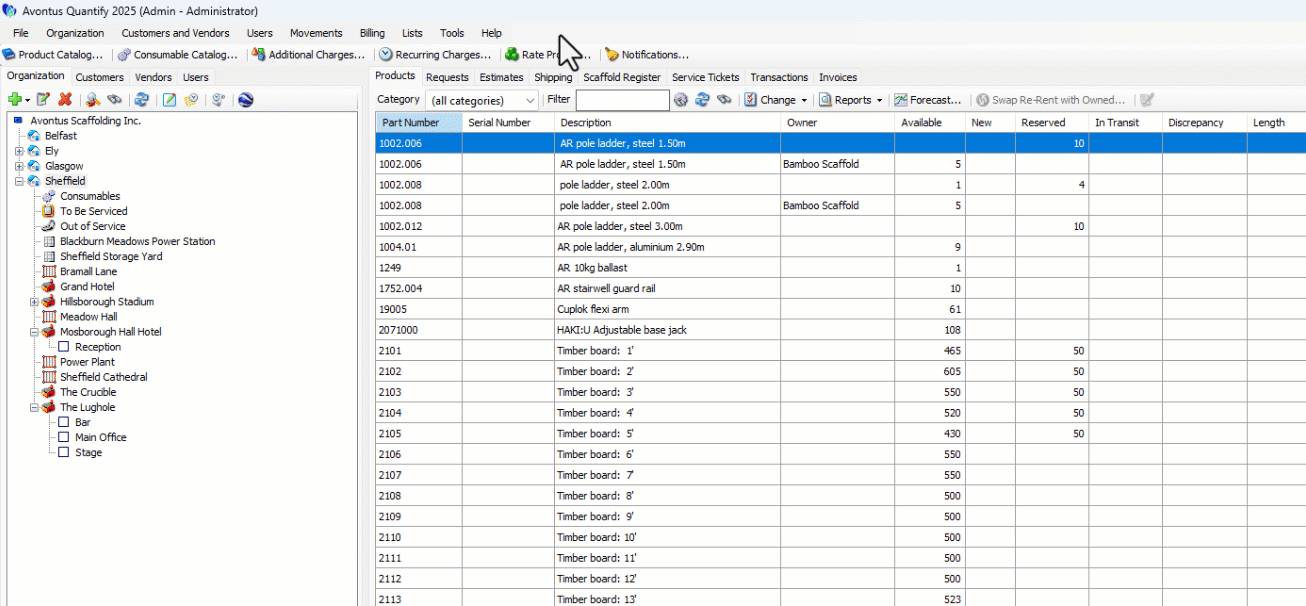Viewport: 1306px width, 606px height.
Task: Click the refresh icon beside Filter box
Action: tap(702, 100)
